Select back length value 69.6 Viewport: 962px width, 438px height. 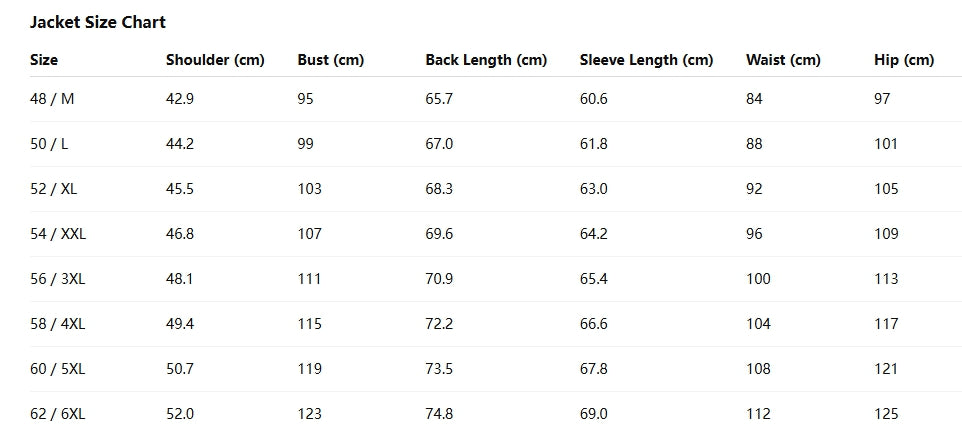(439, 234)
